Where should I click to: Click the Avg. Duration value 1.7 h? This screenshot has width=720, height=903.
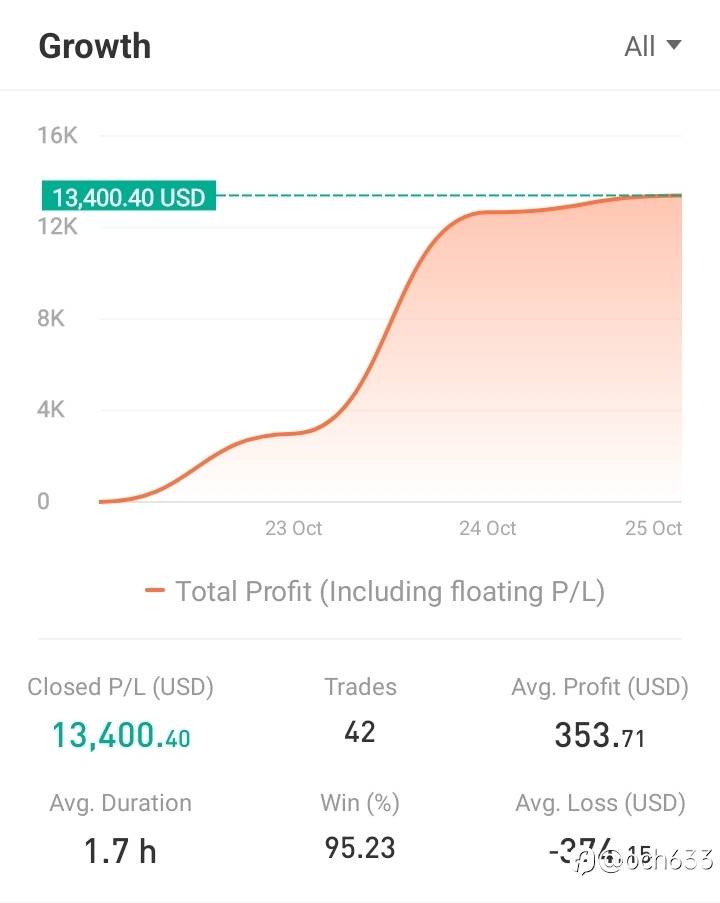[x=120, y=851]
